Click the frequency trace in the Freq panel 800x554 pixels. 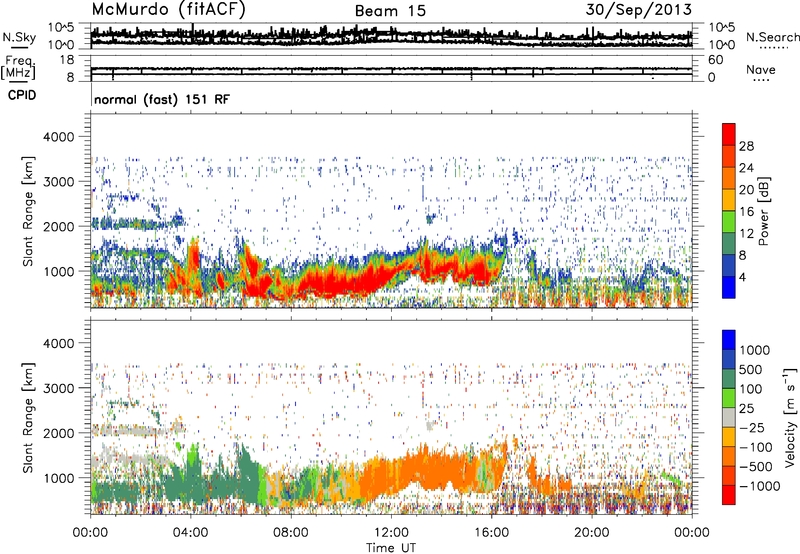tap(391, 69)
